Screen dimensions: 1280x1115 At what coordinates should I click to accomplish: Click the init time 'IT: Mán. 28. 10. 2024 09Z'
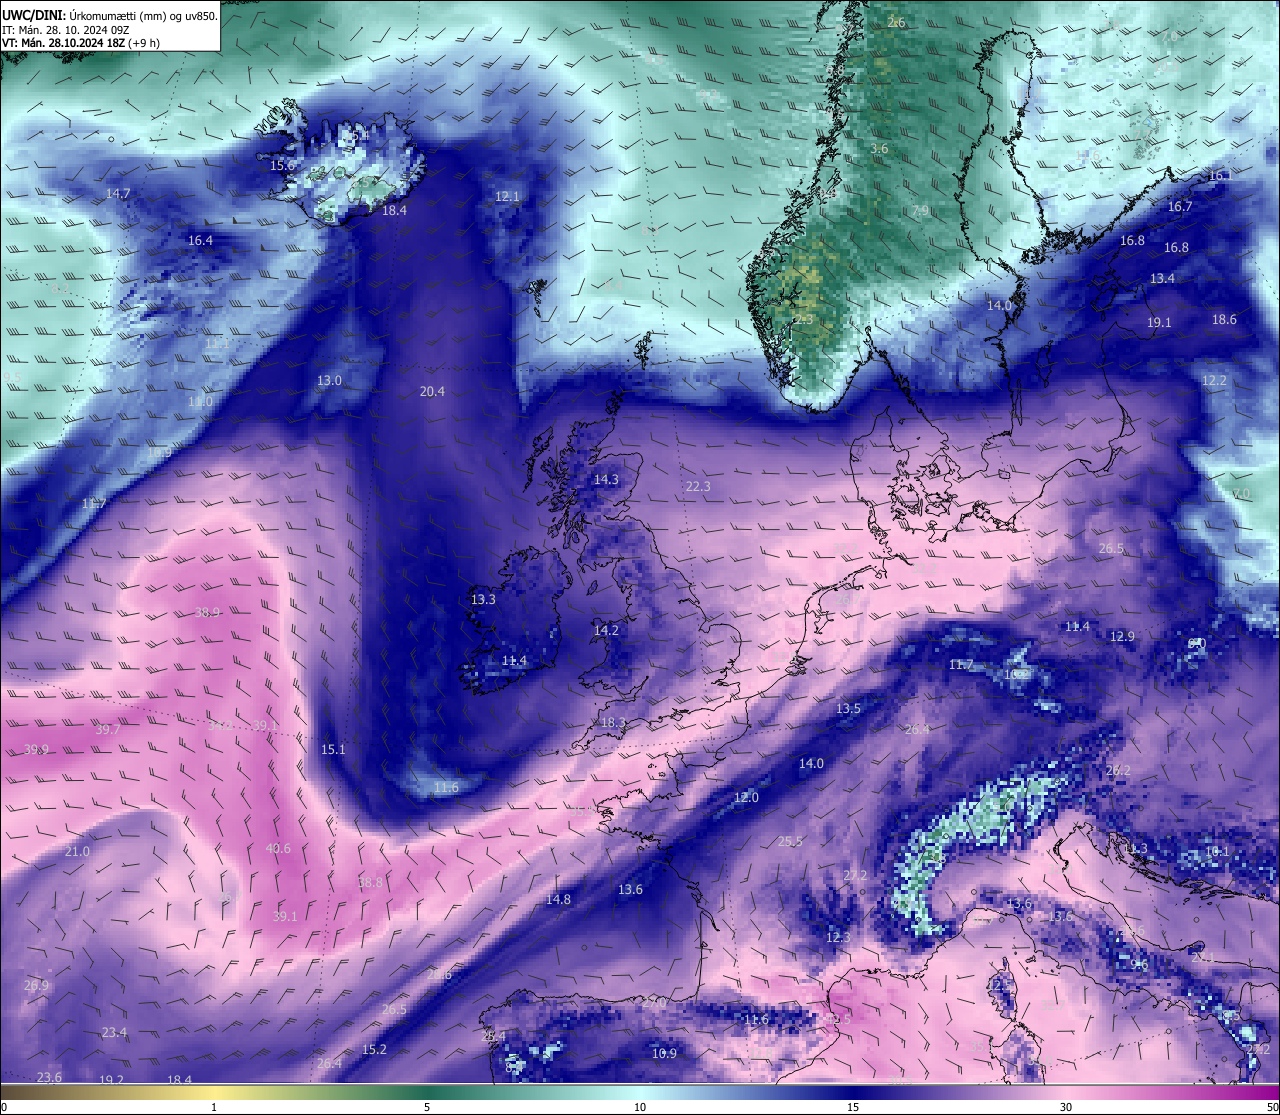66,30
